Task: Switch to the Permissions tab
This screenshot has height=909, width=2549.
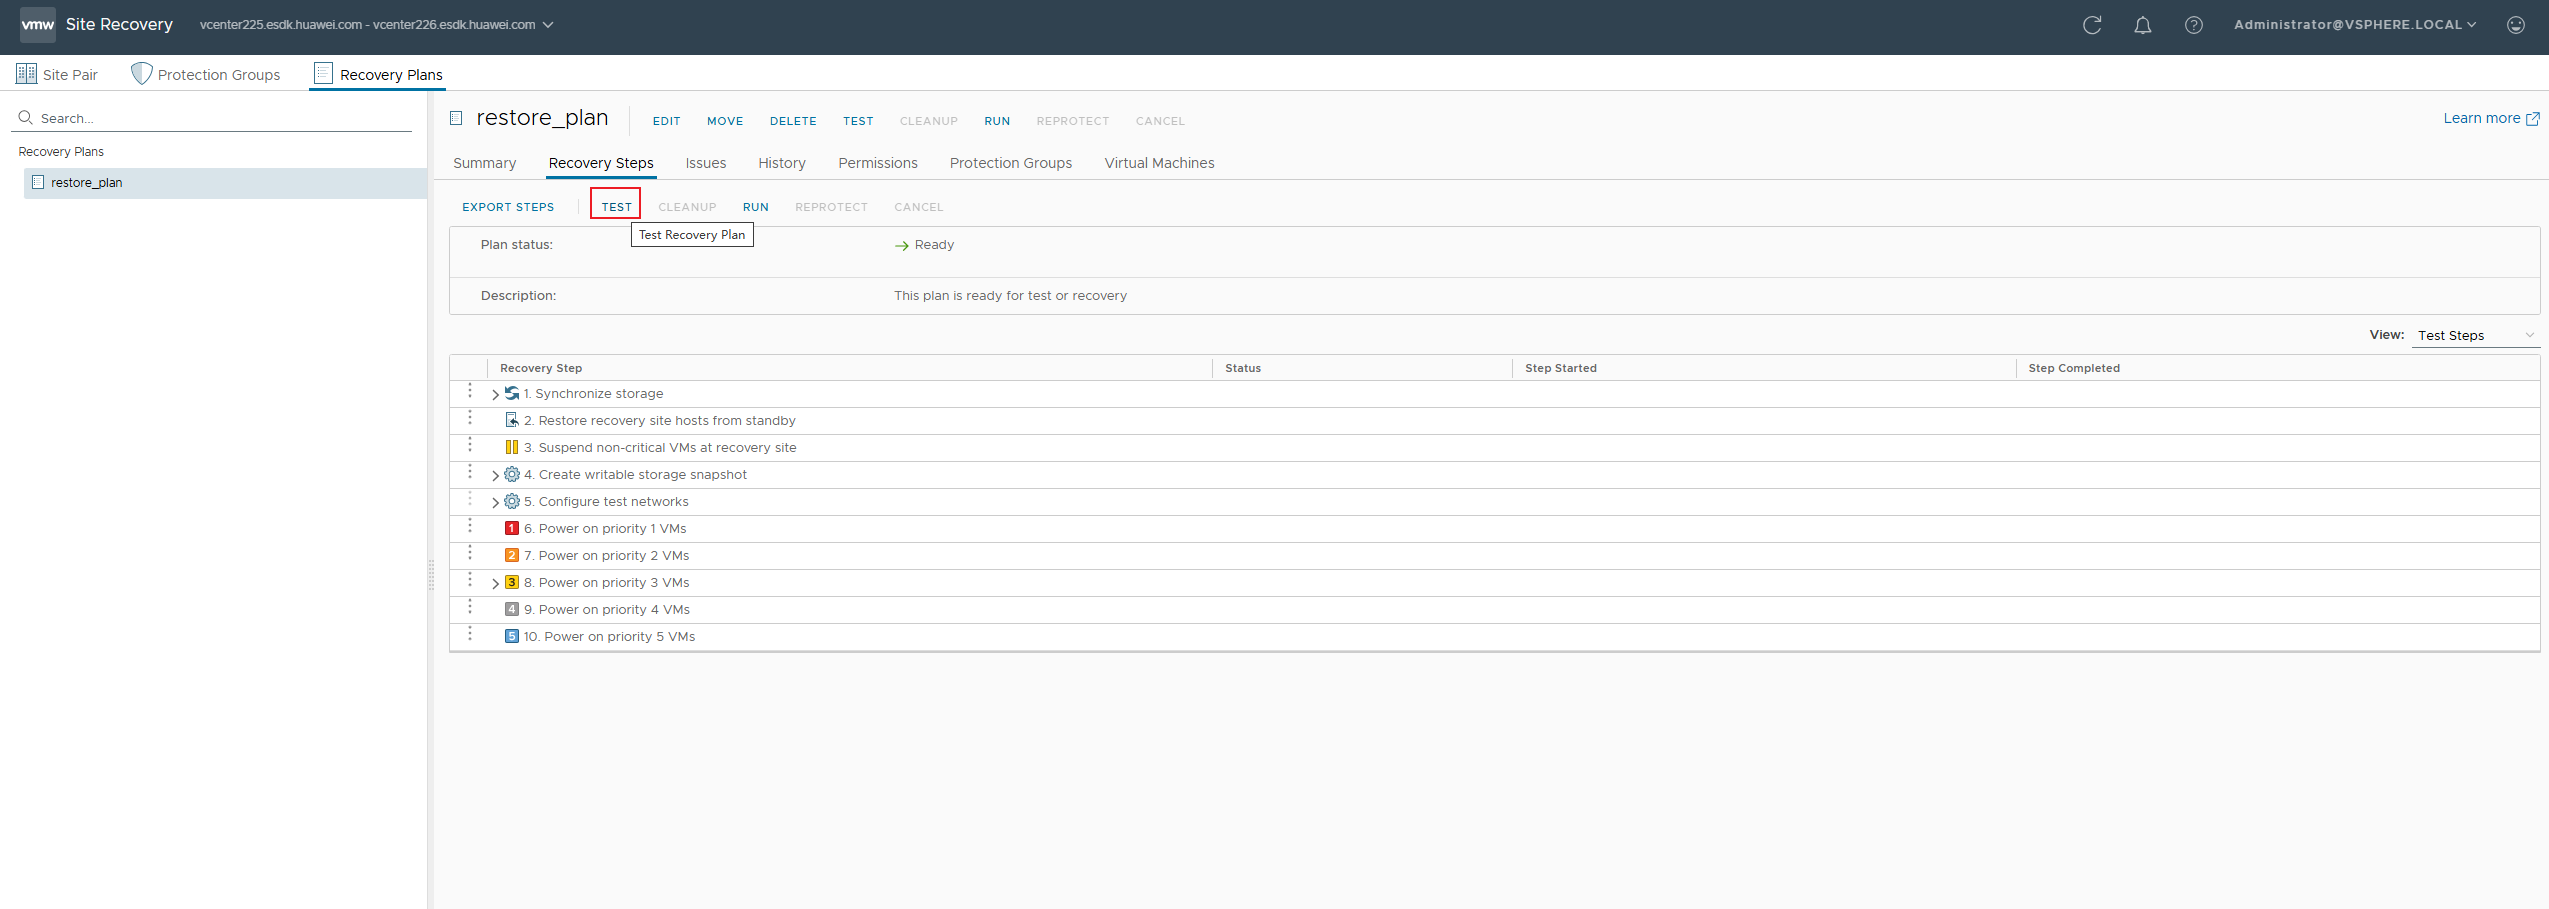Action: coord(878,163)
